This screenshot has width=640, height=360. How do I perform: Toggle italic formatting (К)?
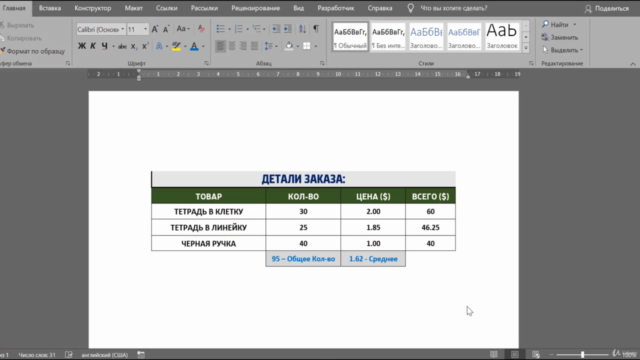pos(93,46)
